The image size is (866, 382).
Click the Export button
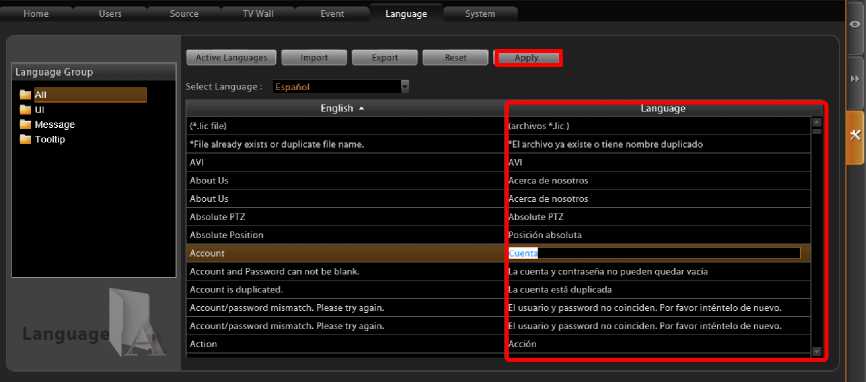(384, 58)
